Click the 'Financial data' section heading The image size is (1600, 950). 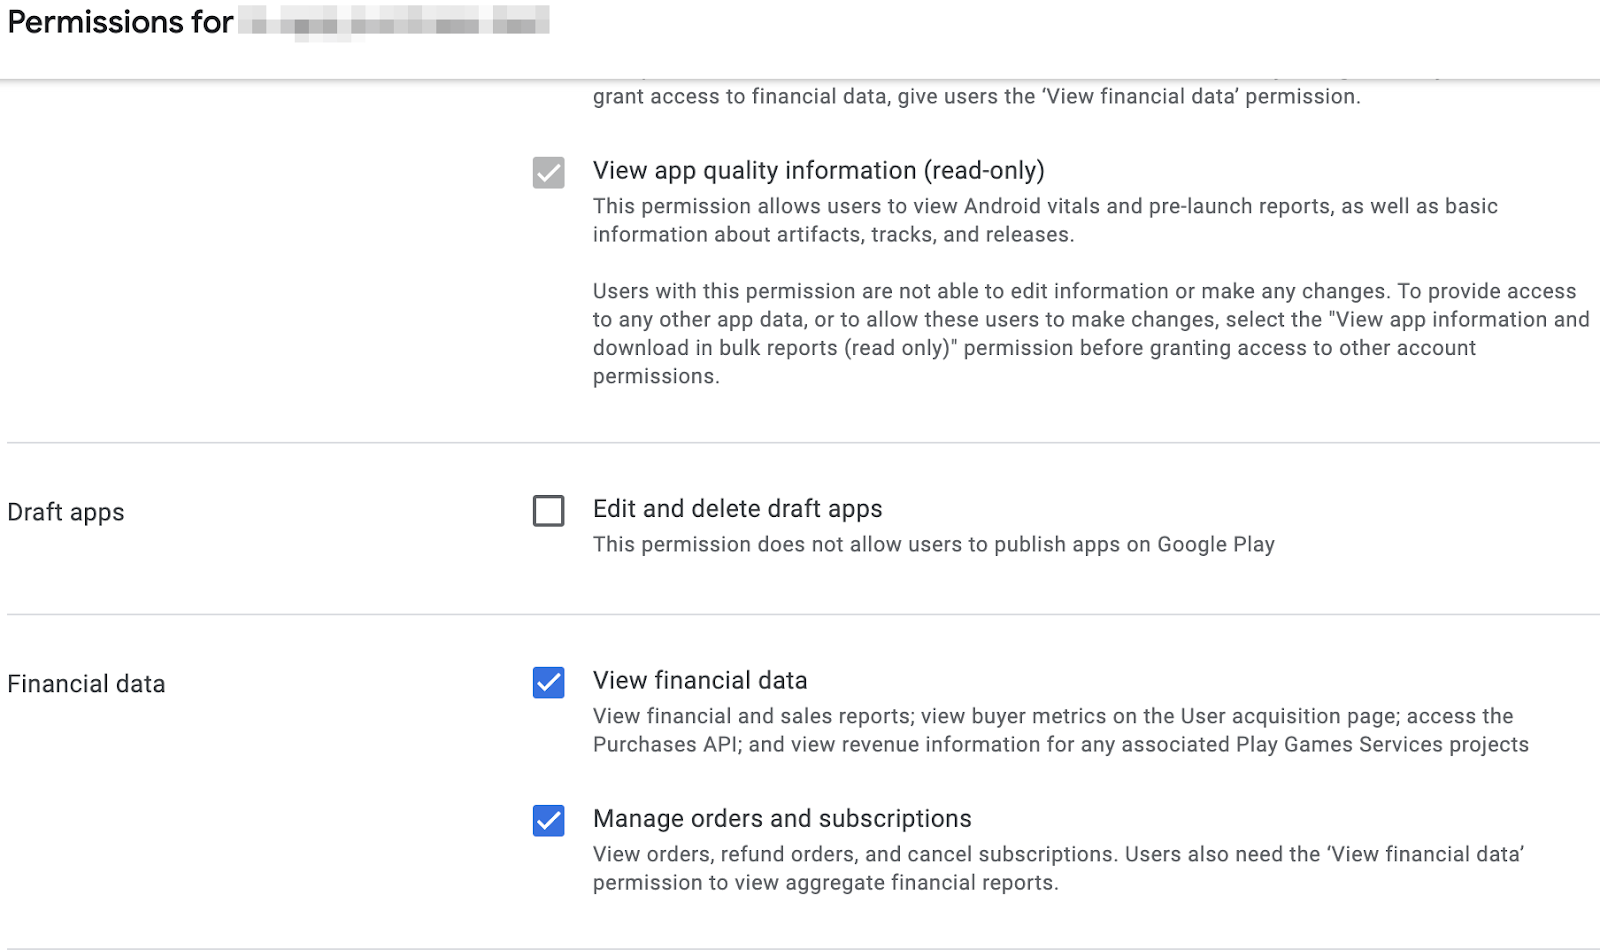[x=86, y=684]
